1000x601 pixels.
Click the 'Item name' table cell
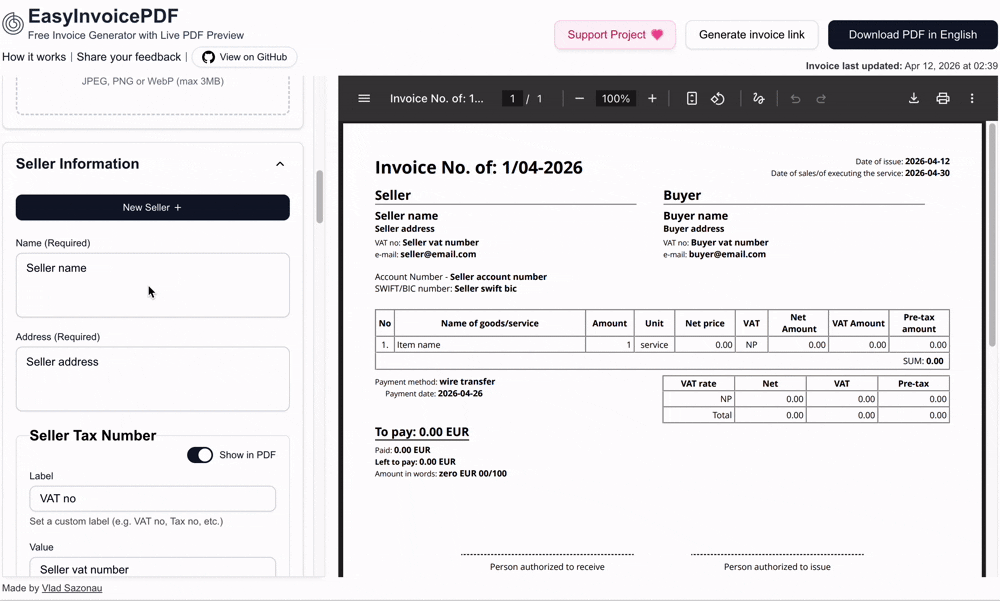click(x=490, y=345)
